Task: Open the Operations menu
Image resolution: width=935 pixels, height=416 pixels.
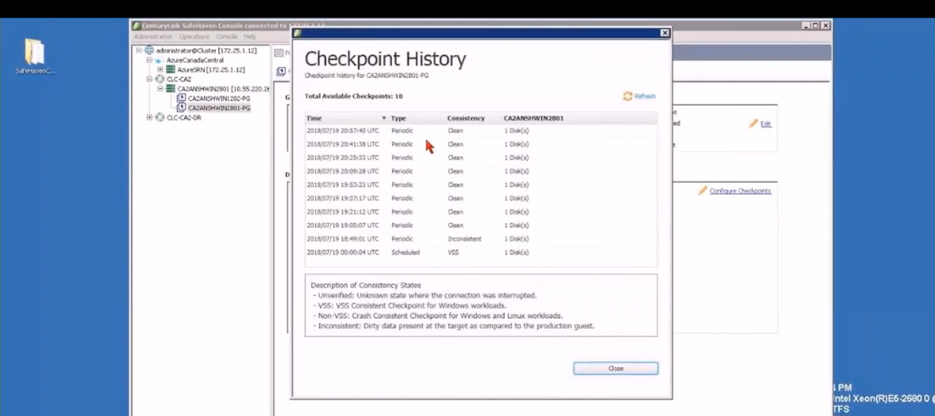Action: (194, 36)
